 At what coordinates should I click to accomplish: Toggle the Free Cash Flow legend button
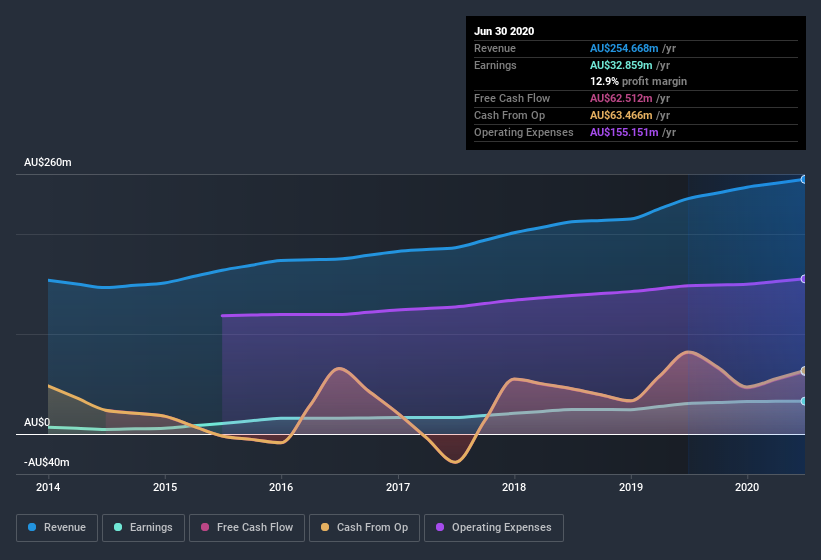point(247,528)
